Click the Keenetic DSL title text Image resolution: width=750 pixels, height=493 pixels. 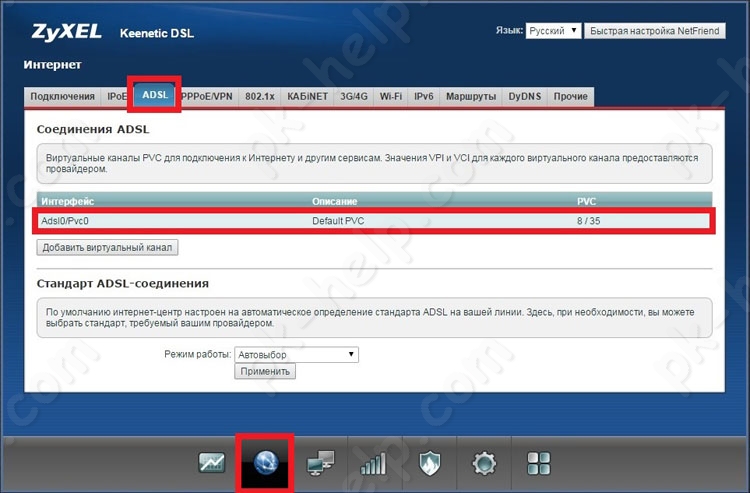(157, 33)
